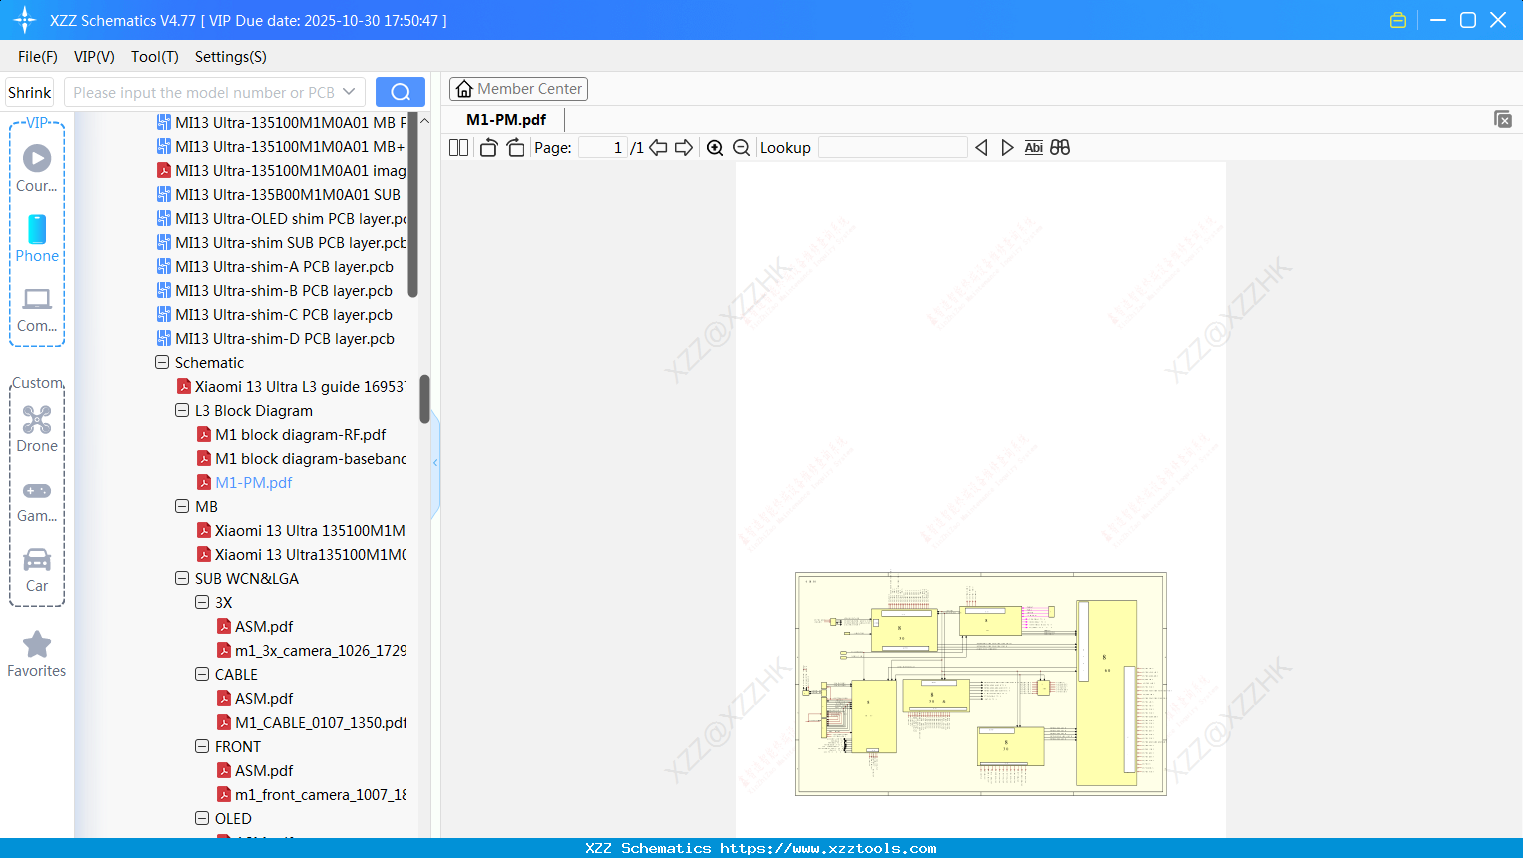
Task: Select the Drone sidebar category
Action: (x=37, y=428)
